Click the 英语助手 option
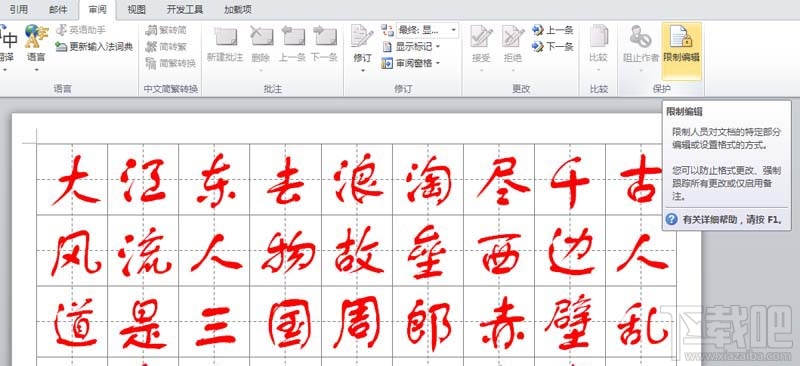 pyautogui.click(x=82, y=30)
